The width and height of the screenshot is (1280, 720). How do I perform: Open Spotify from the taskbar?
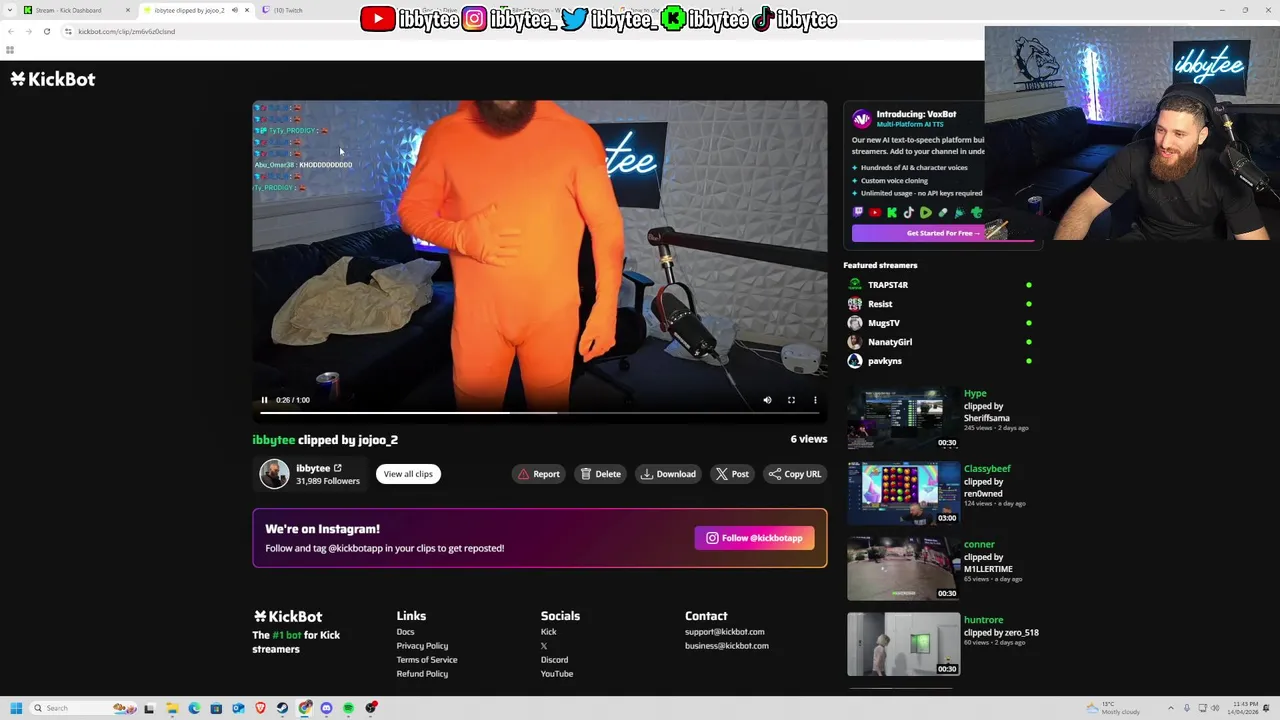[x=348, y=708]
